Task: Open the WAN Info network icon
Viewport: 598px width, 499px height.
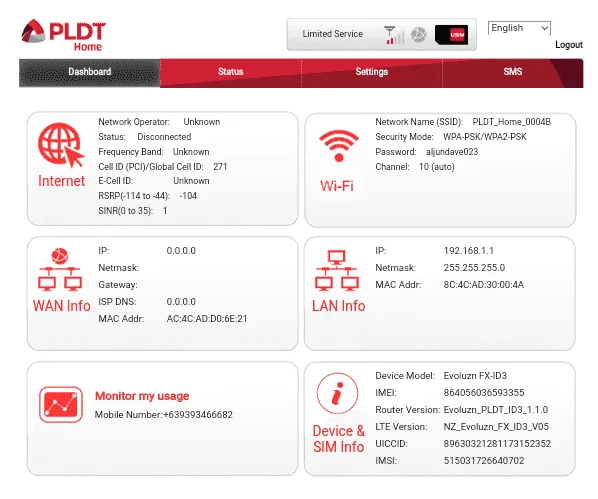Action: [x=60, y=269]
